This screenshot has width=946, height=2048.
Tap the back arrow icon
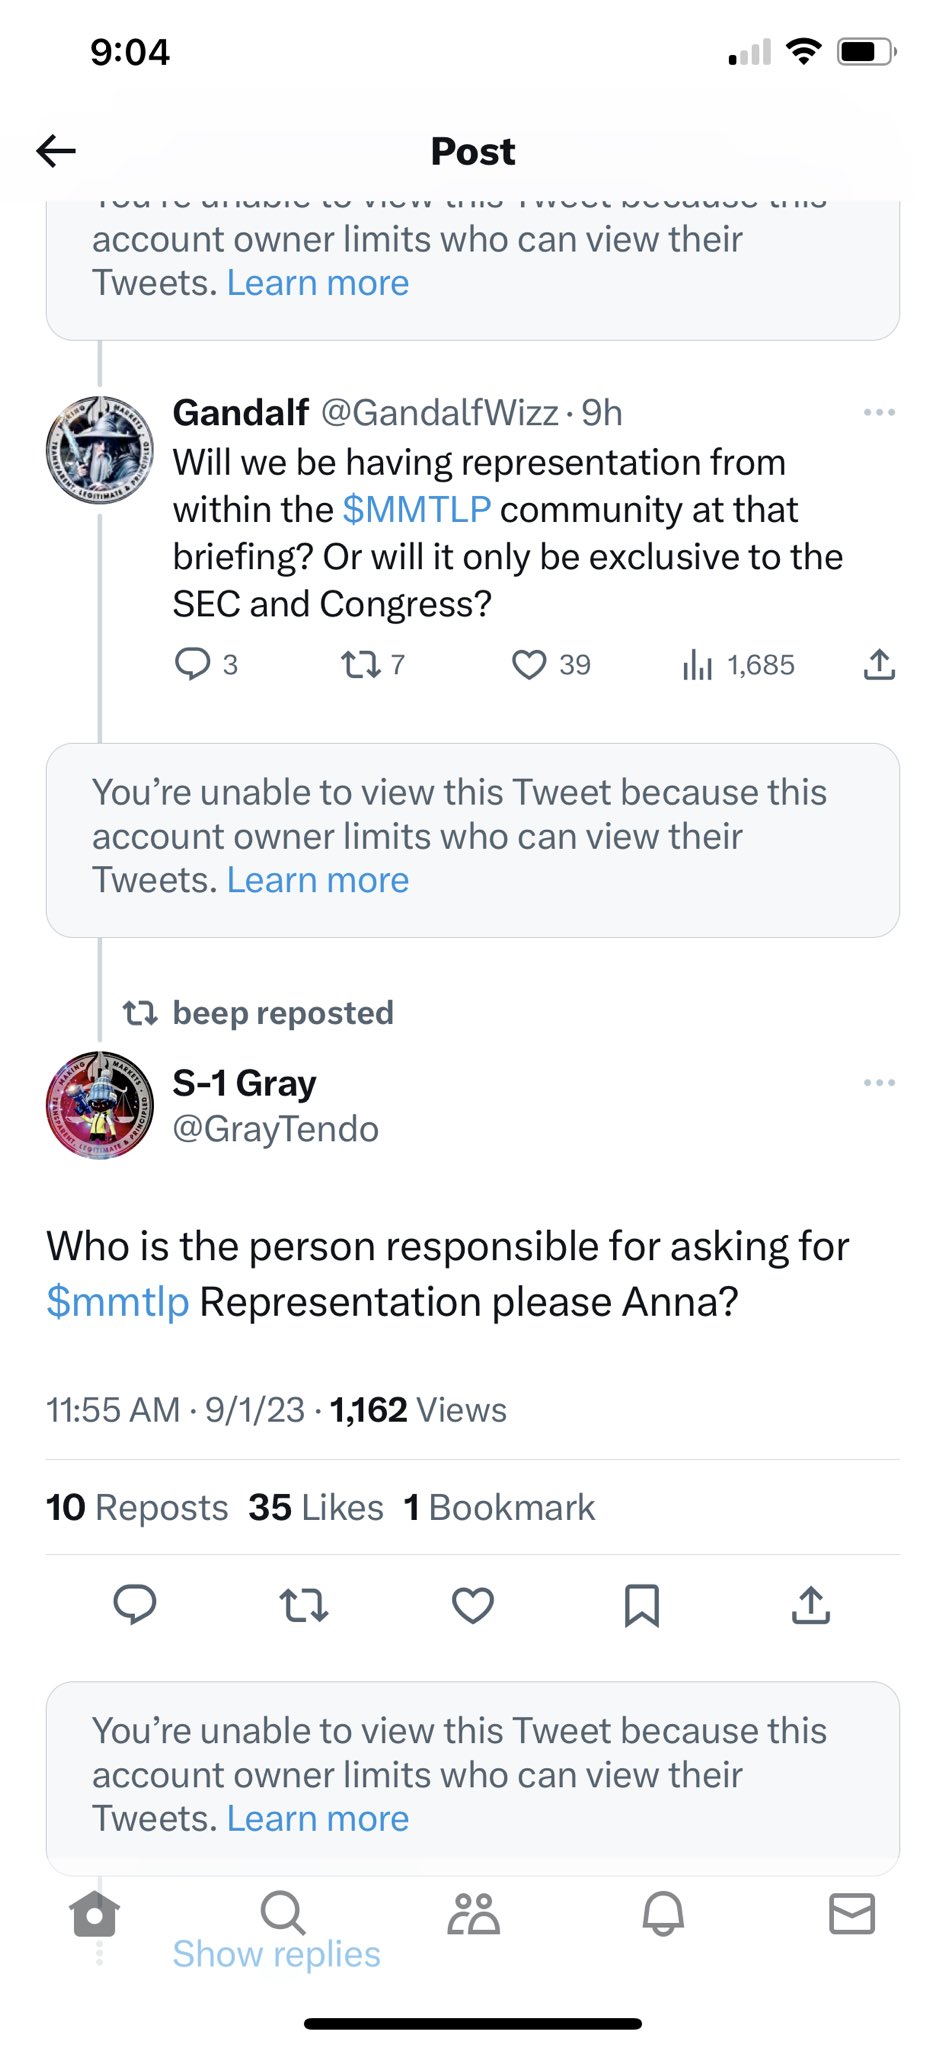56,151
